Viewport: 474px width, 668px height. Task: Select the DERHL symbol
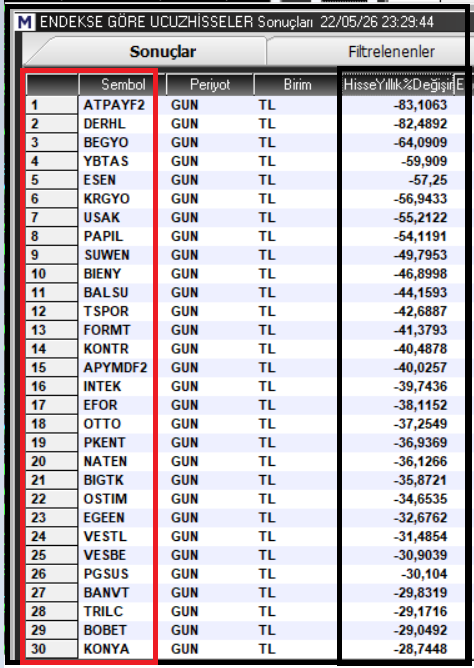105,124
